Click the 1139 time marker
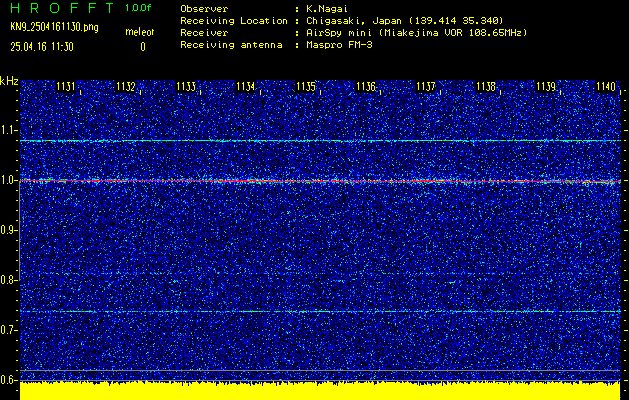The height and width of the screenshot is (400, 629). pos(546,87)
